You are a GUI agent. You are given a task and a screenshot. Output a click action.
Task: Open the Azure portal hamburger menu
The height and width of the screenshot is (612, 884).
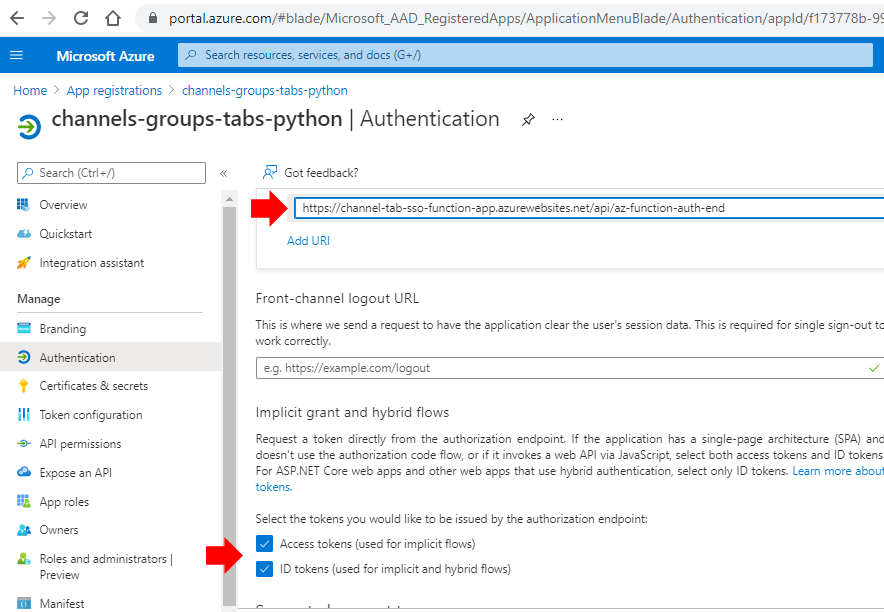tap(17, 55)
